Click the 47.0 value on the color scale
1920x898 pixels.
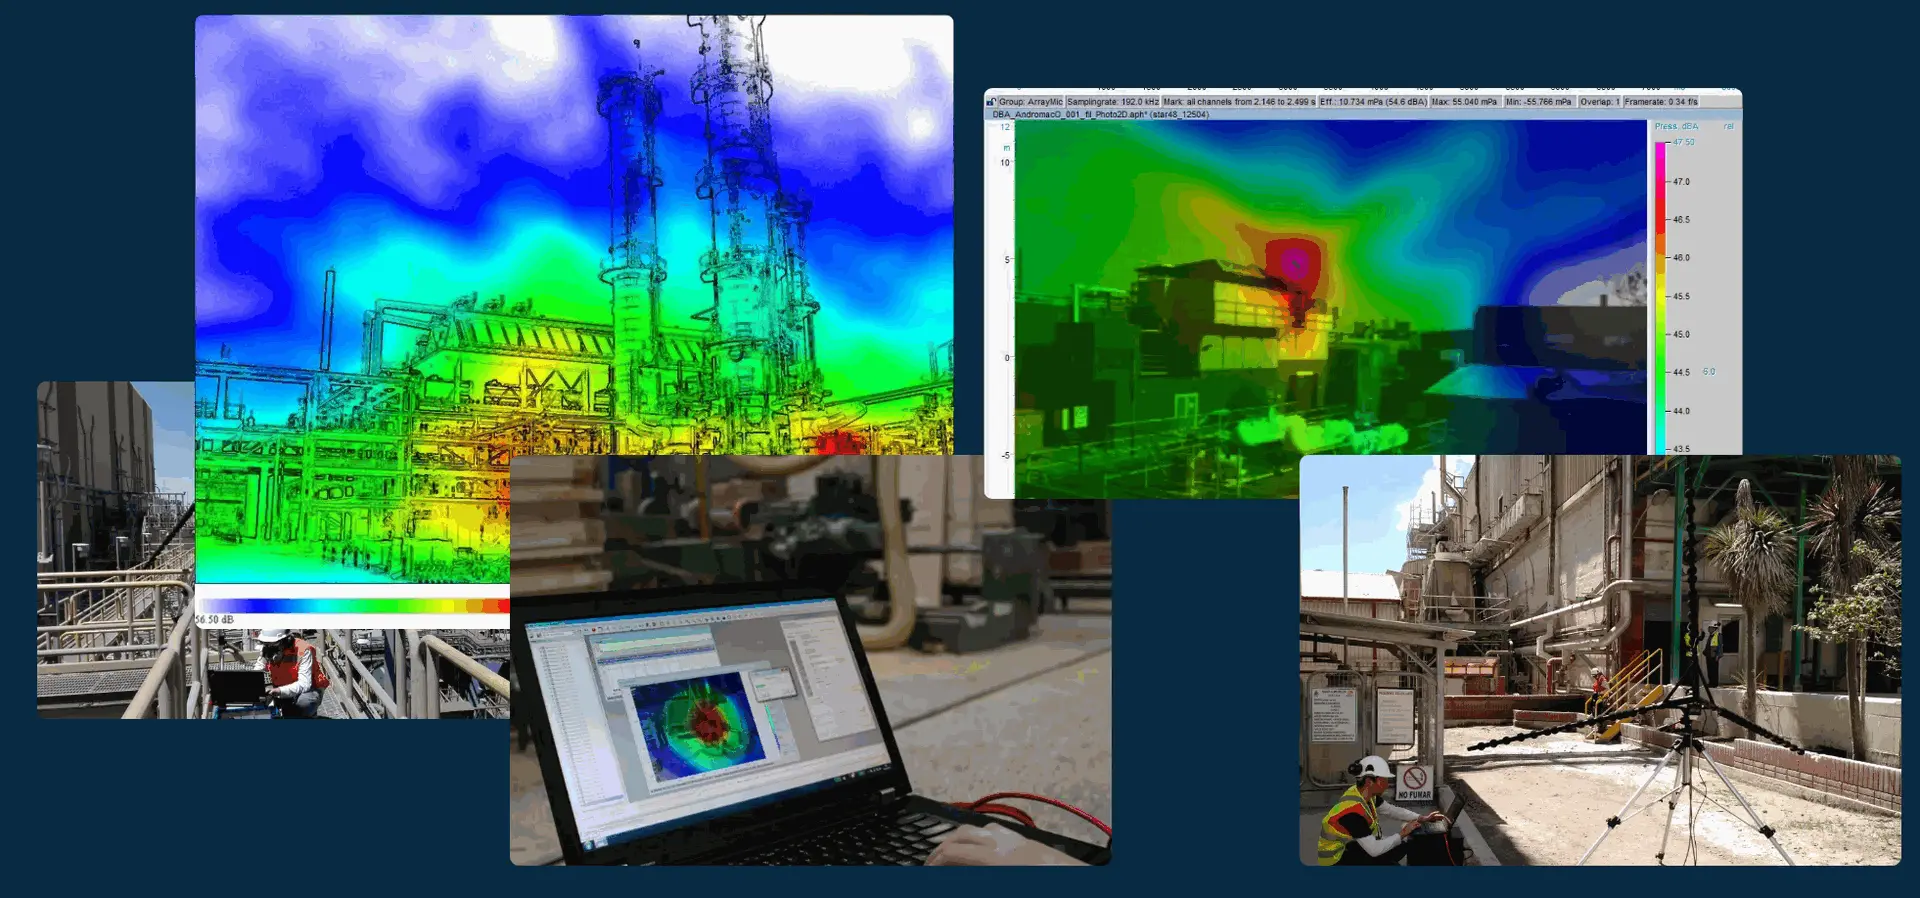[x=1681, y=182]
